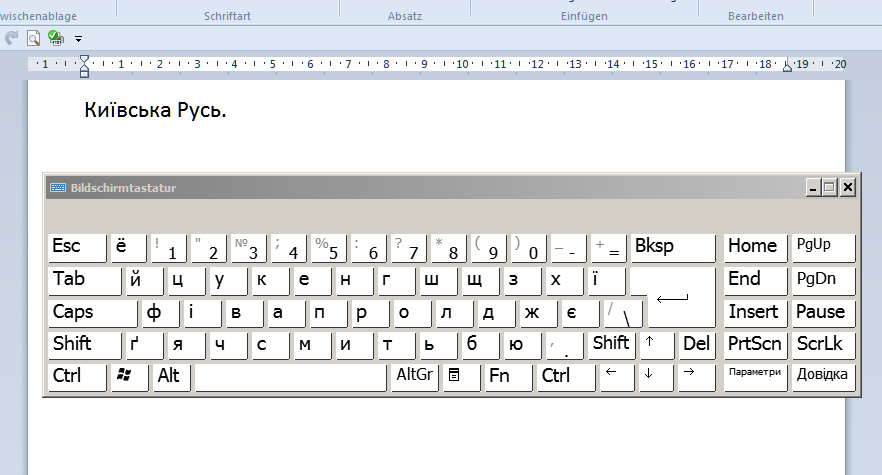
Task: Click the period comma key
Action: (564, 345)
